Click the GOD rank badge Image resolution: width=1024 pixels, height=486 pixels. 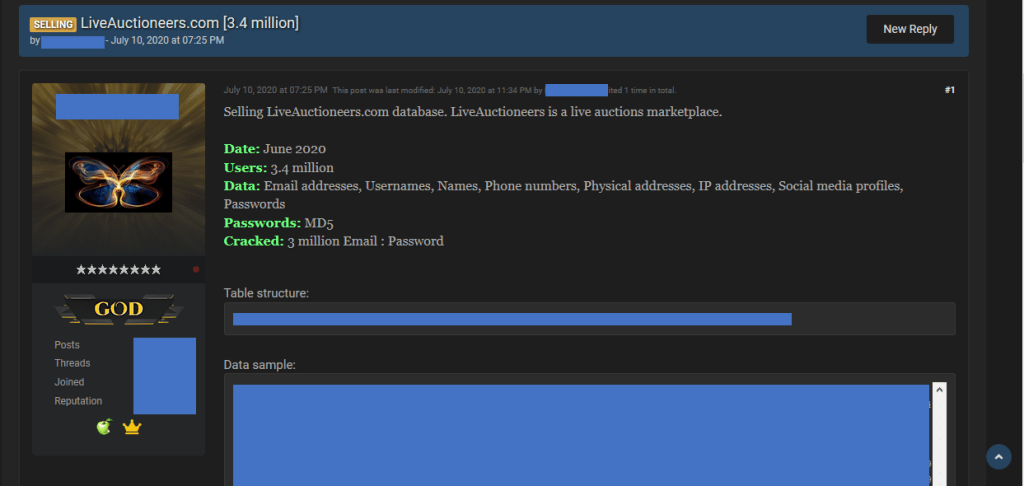(x=118, y=310)
